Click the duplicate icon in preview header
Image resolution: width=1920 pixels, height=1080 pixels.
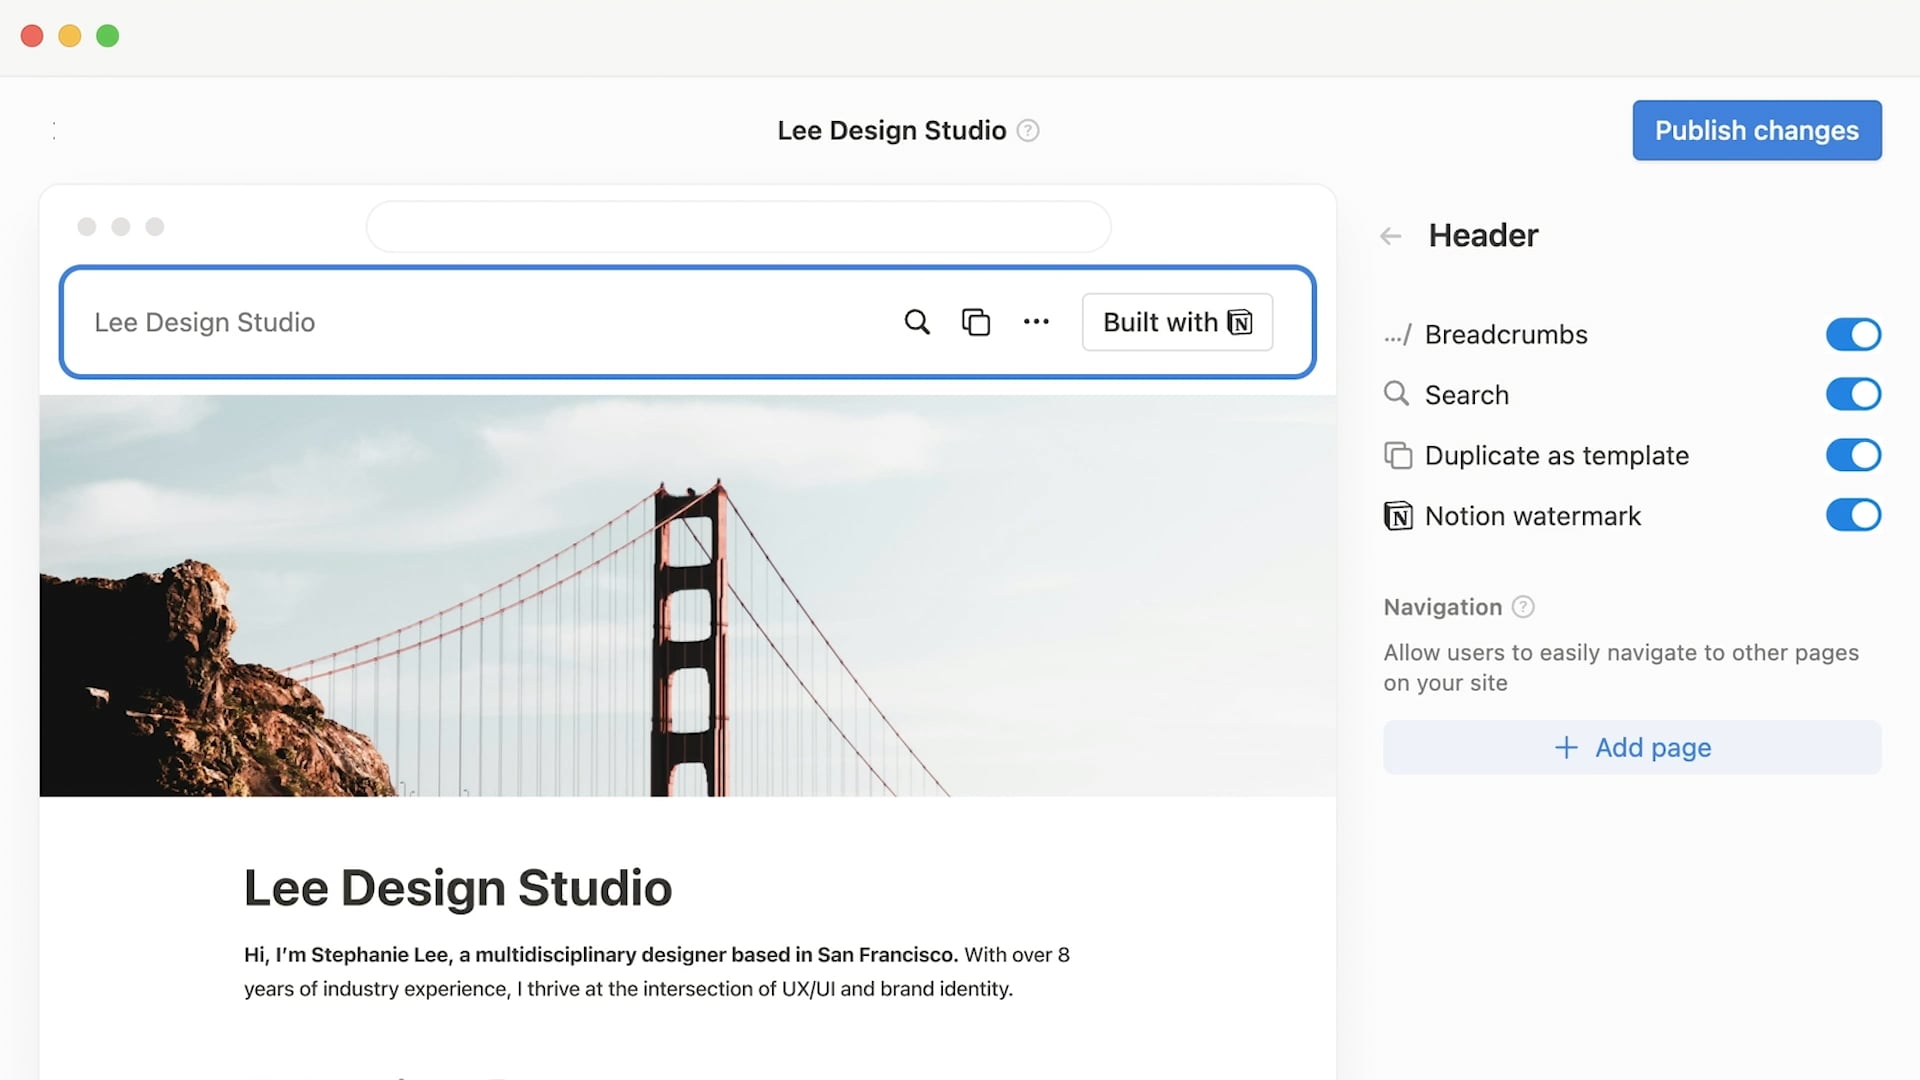976,322
